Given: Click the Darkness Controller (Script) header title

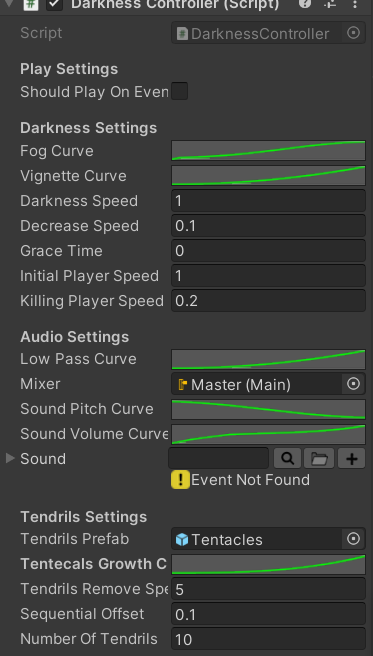Looking at the screenshot, I should pos(175,4).
